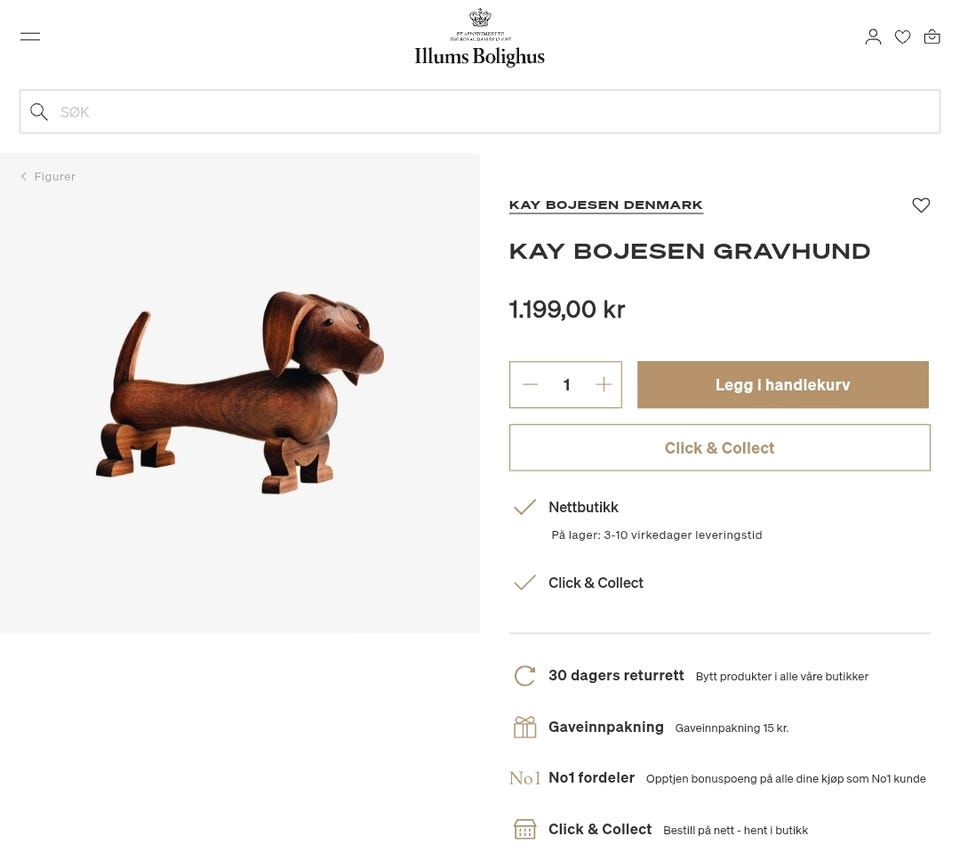Increase quantity with the plus stepper

[602, 384]
